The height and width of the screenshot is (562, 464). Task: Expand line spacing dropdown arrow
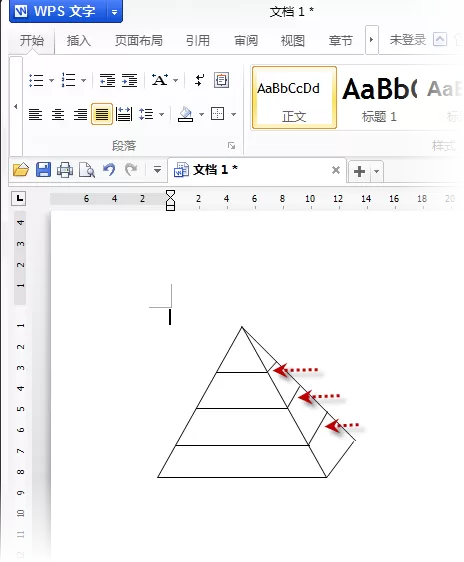162,114
